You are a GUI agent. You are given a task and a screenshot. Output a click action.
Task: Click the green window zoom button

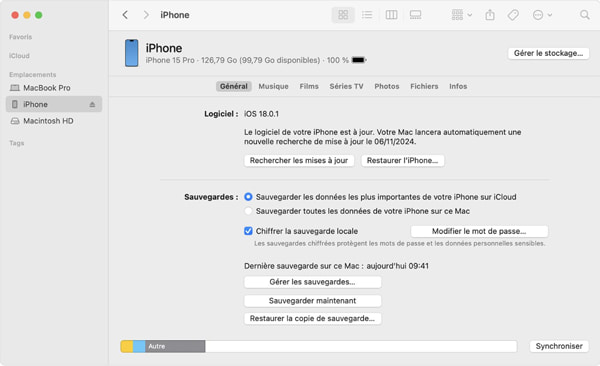(39, 15)
